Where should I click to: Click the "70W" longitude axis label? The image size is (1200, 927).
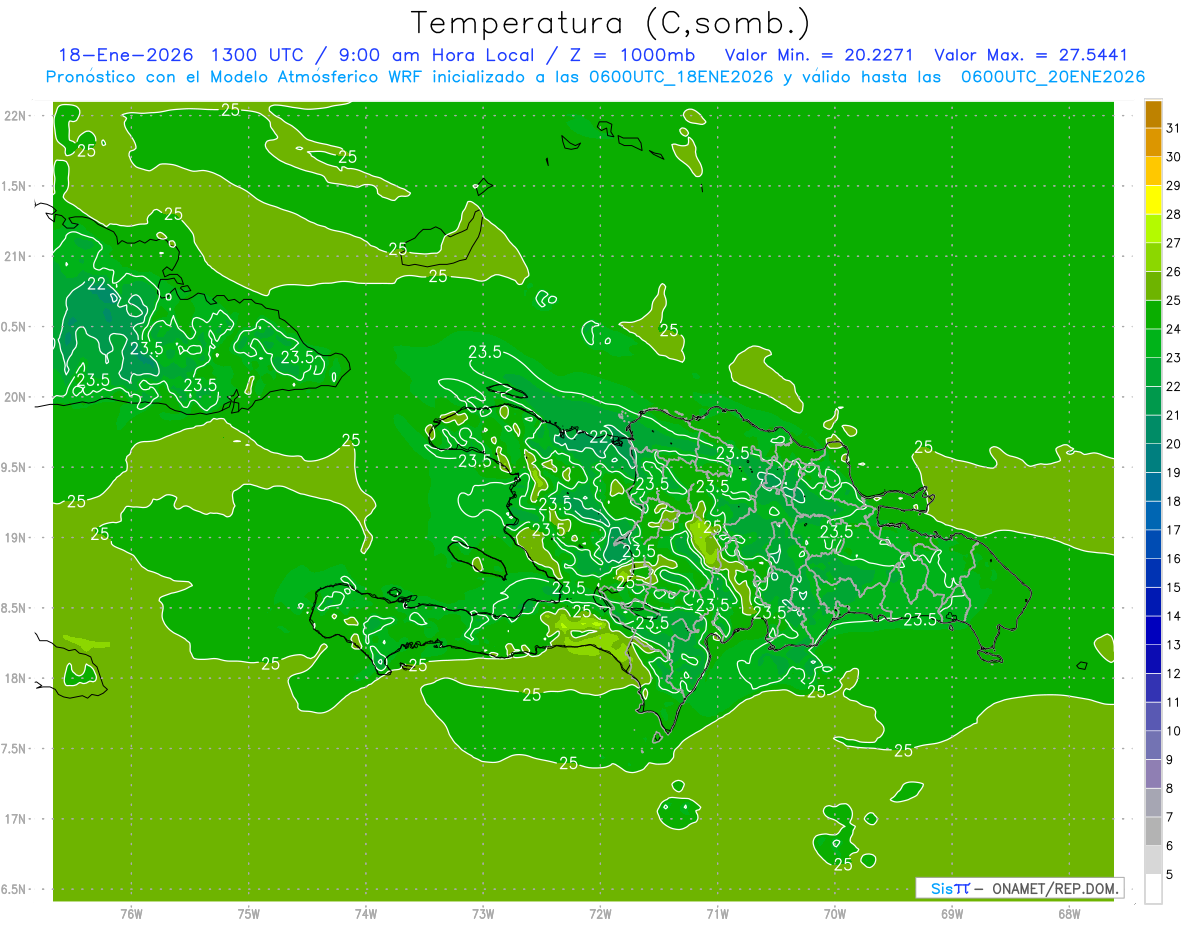click(834, 913)
